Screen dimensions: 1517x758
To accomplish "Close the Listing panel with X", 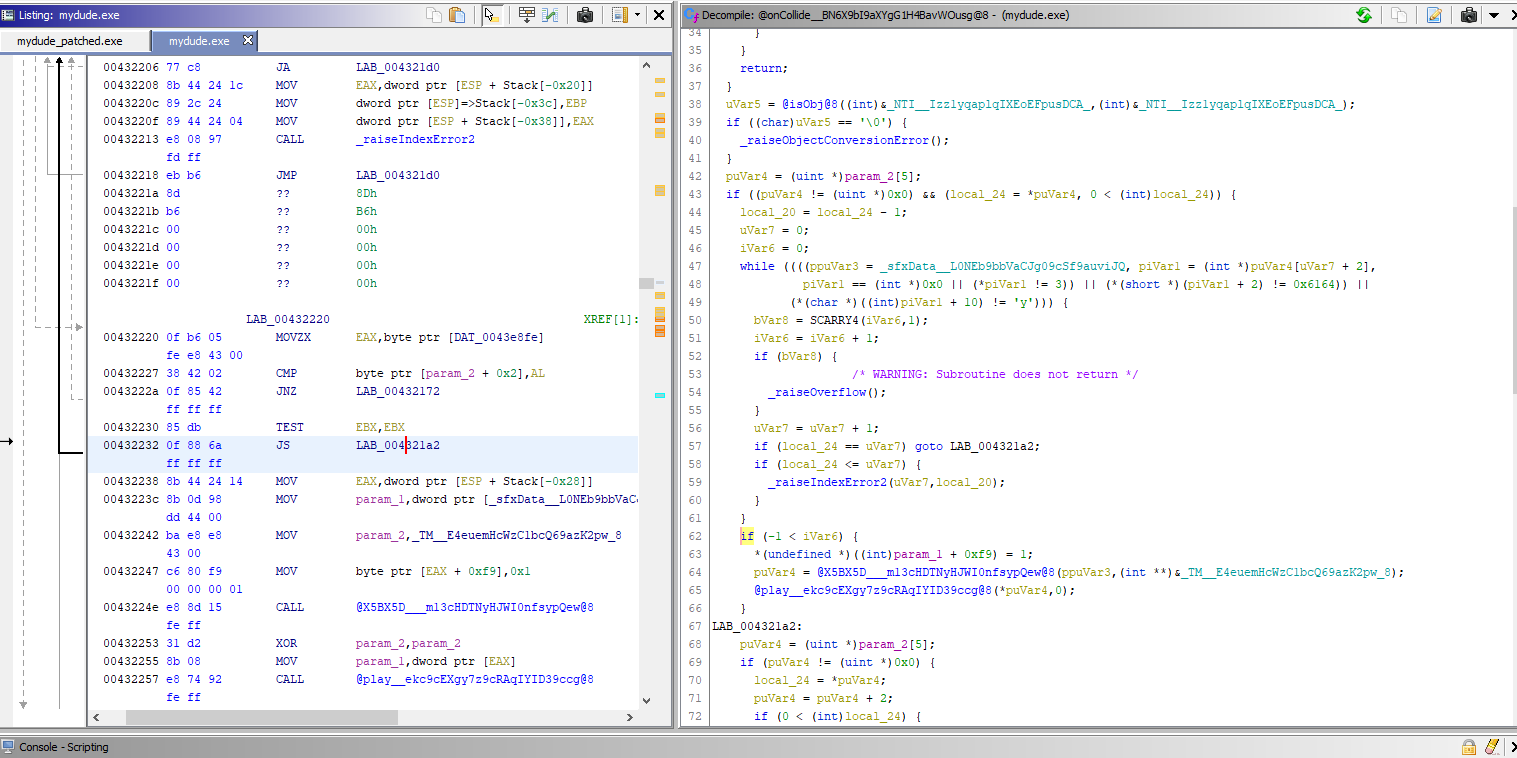I will [x=659, y=15].
